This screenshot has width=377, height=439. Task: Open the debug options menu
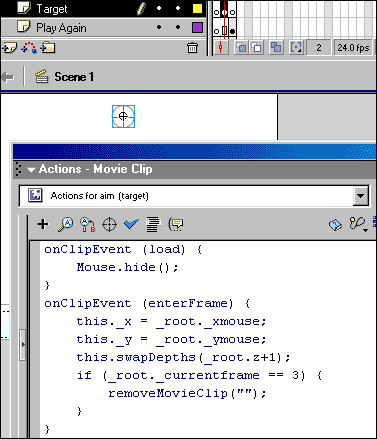pyautogui.click(x=358, y=224)
